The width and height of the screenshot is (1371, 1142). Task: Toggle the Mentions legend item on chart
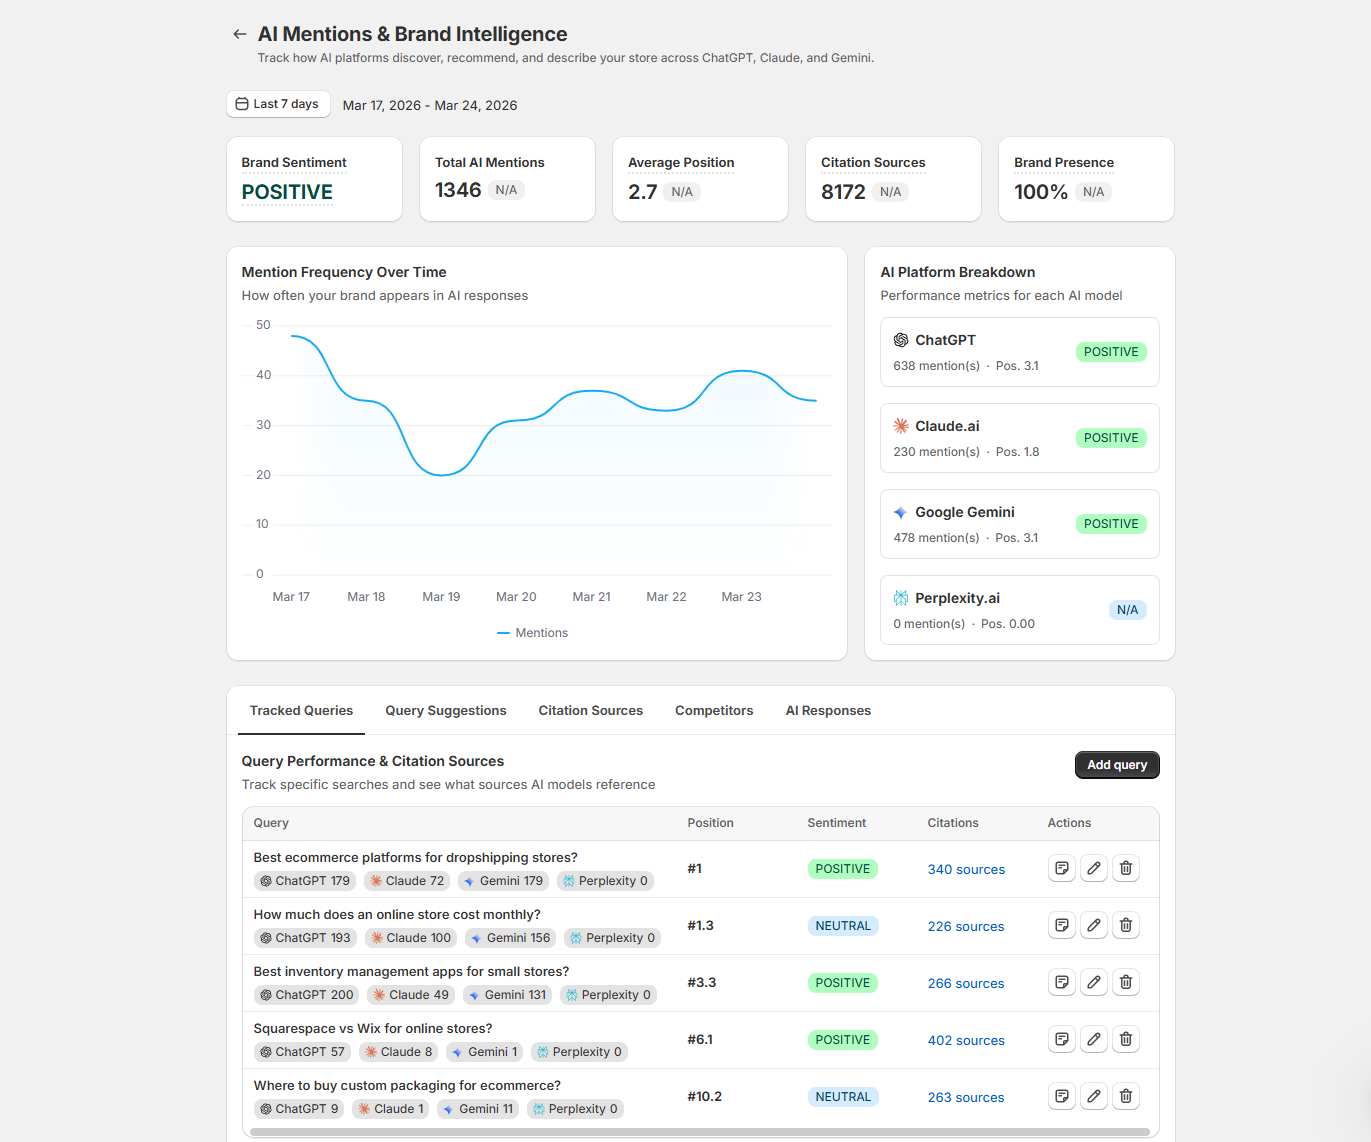tap(533, 633)
